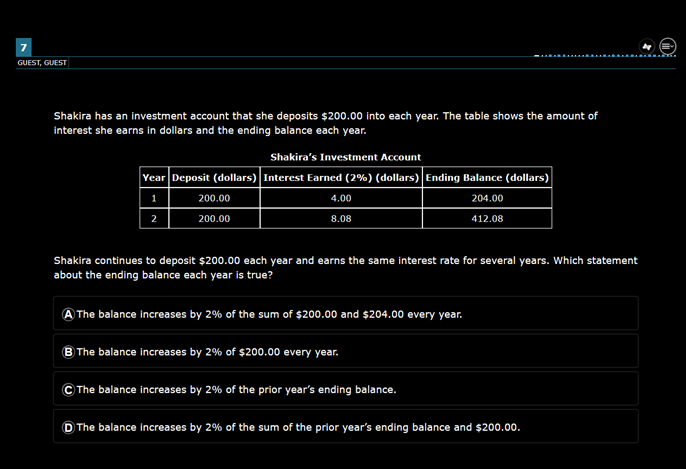Click the GUEST, GUEST user label
The image size is (686, 469).
42,63
